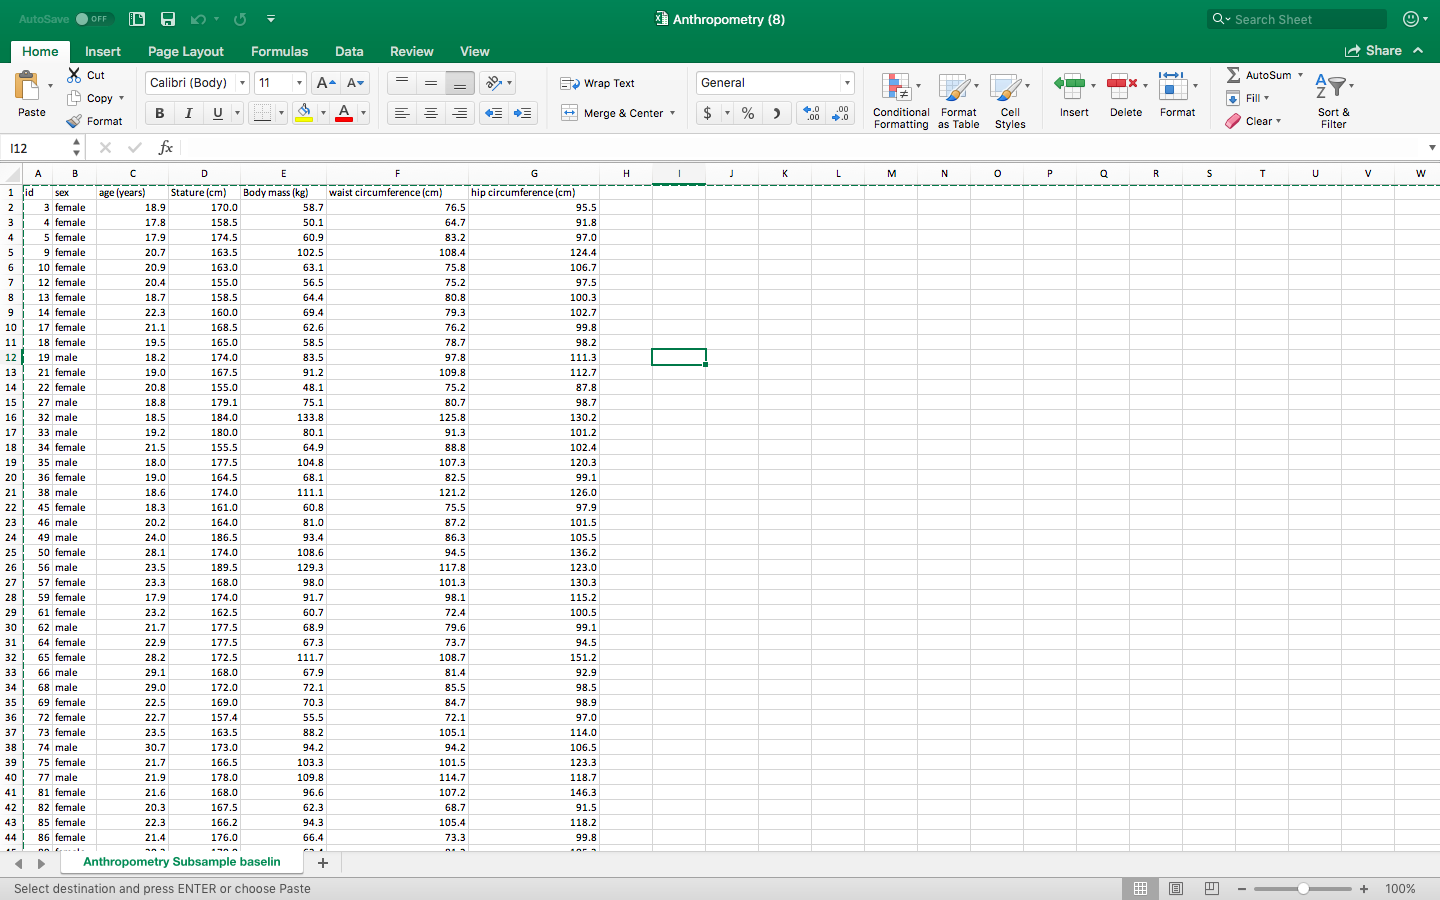The height and width of the screenshot is (900, 1440).
Task: Click the AutoSum sigma icon
Action: pos(1234,75)
